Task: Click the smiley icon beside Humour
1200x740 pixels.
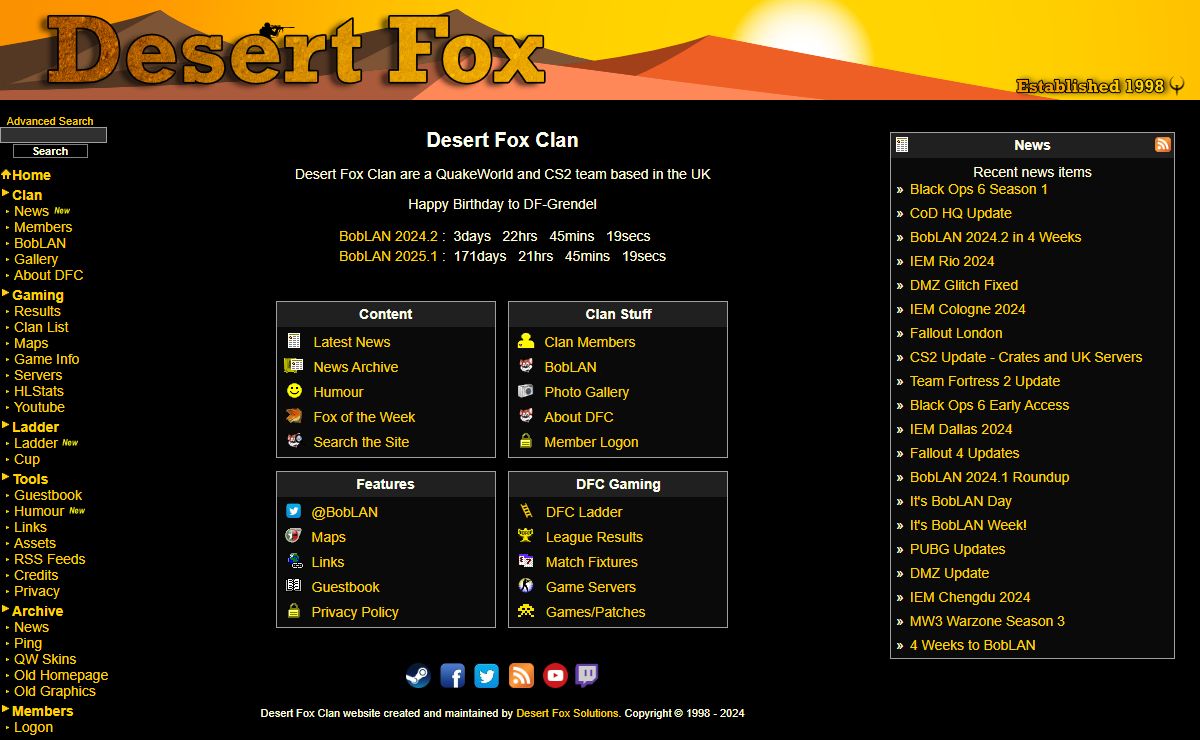Action: [x=294, y=391]
